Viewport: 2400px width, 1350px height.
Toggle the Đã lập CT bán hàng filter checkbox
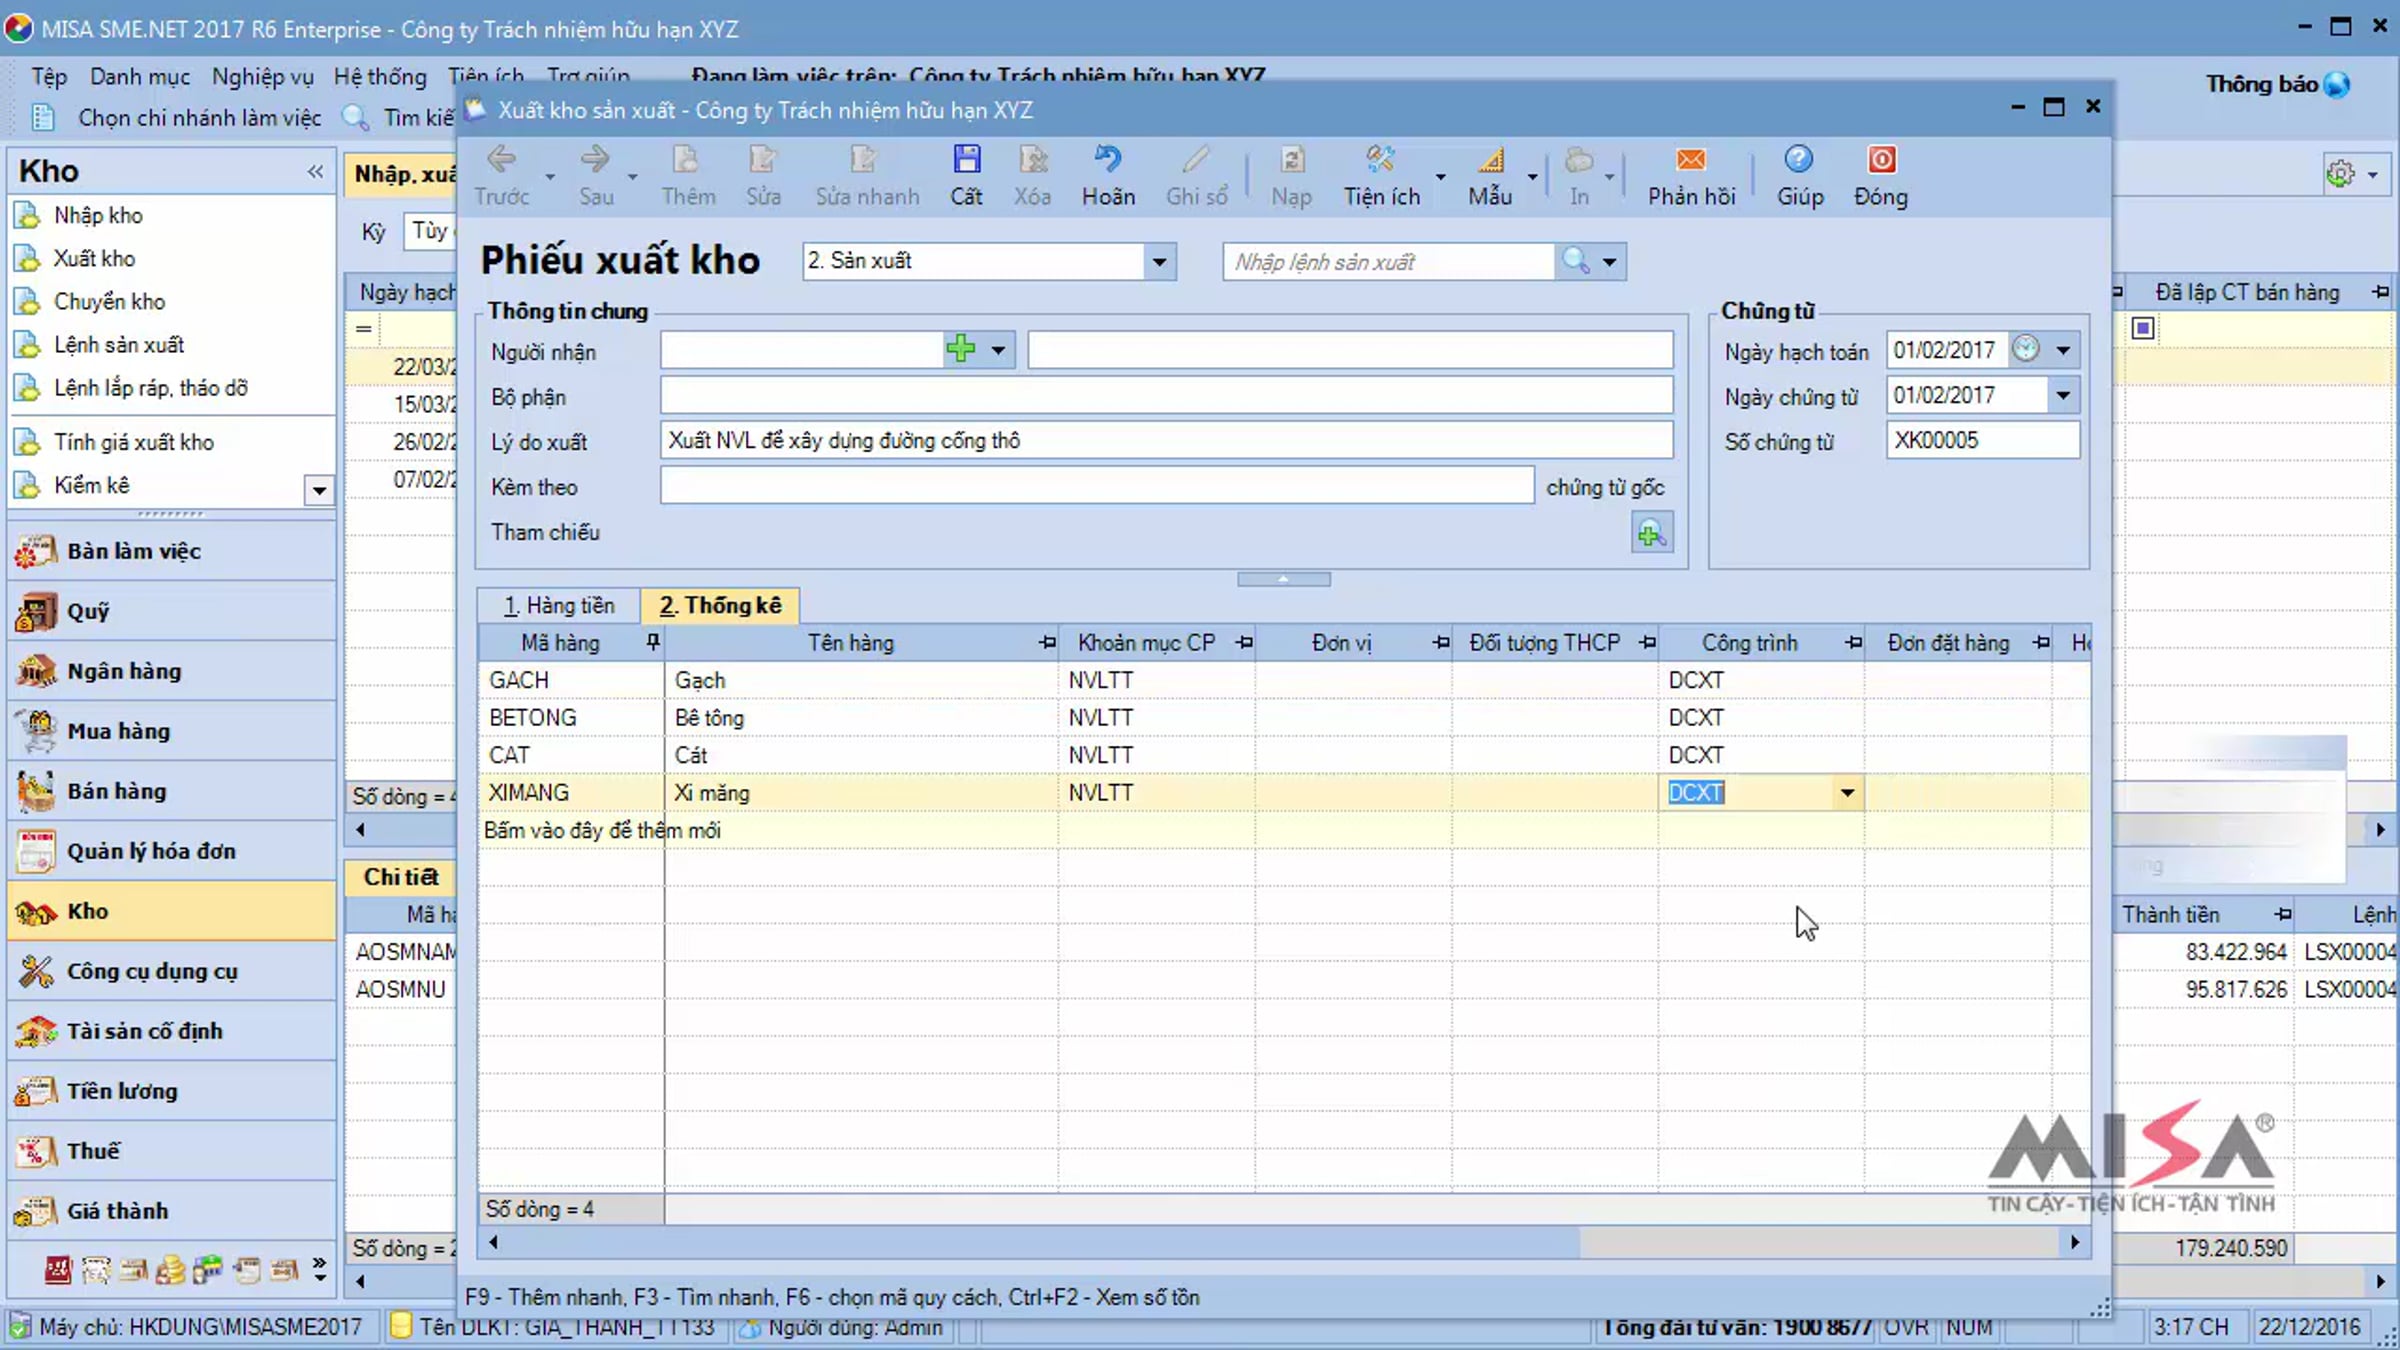tap(2143, 328)
